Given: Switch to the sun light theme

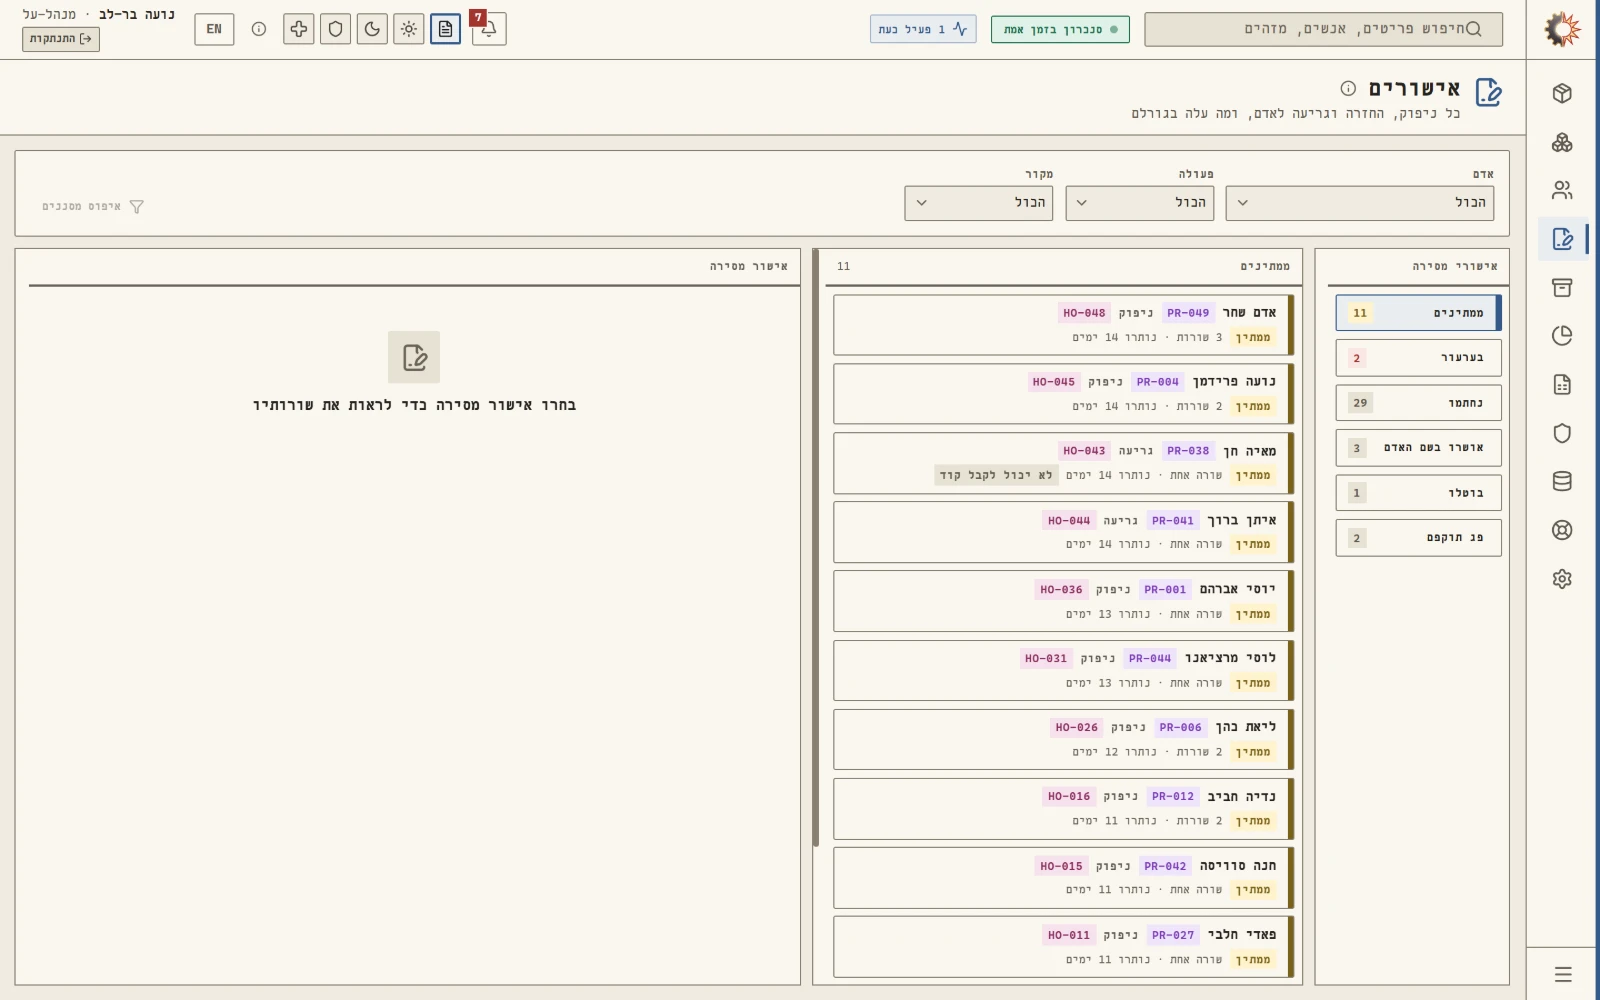Looking at the screenshot, I should [x=409, y=29].
